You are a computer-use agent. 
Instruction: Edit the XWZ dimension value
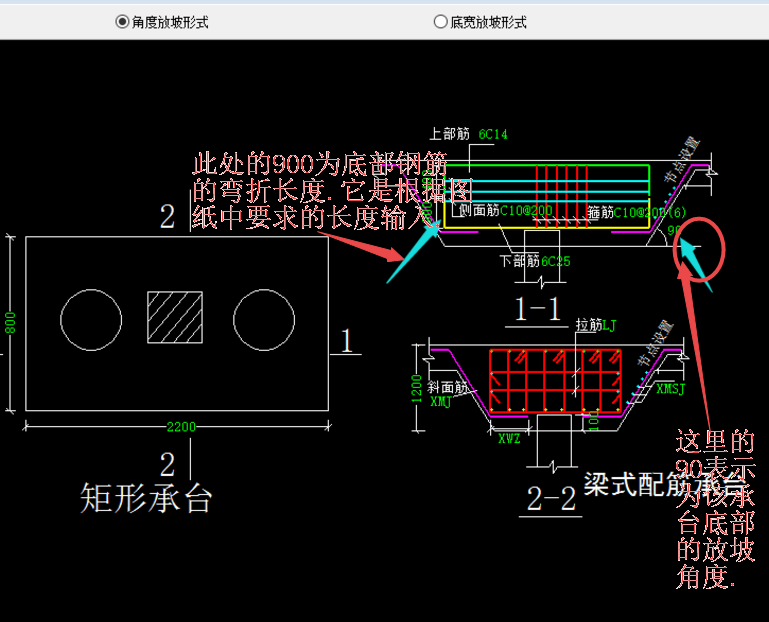pyautogui.click(x=509, y=439)
